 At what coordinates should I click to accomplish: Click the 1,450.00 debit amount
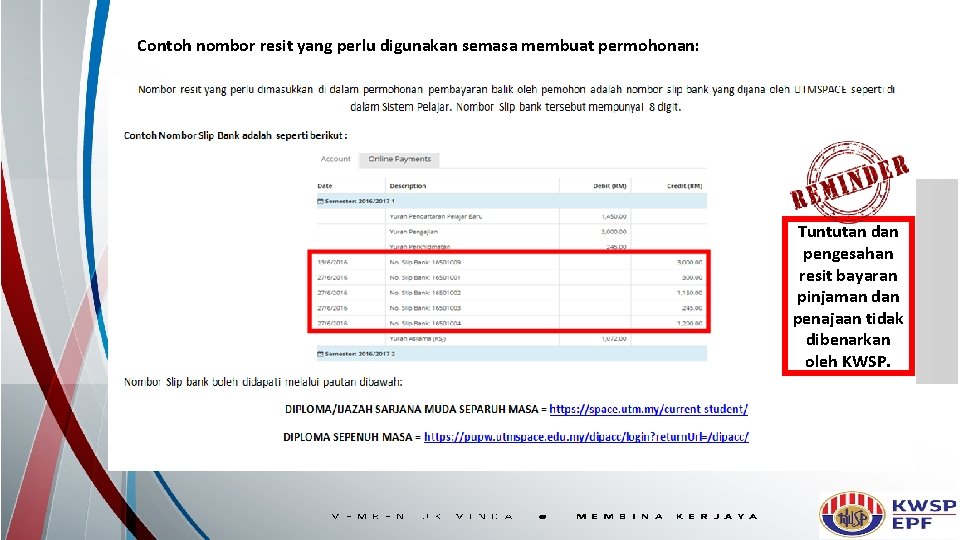[613, 217]
